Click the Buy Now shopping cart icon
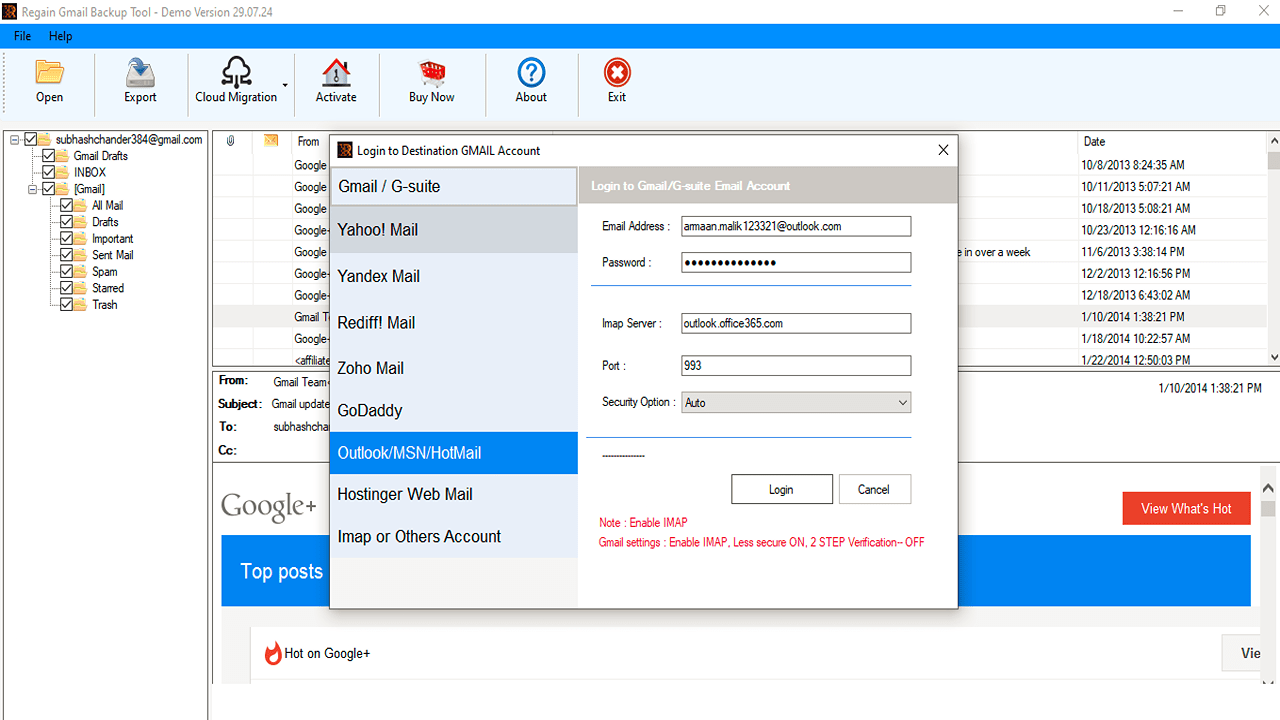 pos(432,73)
